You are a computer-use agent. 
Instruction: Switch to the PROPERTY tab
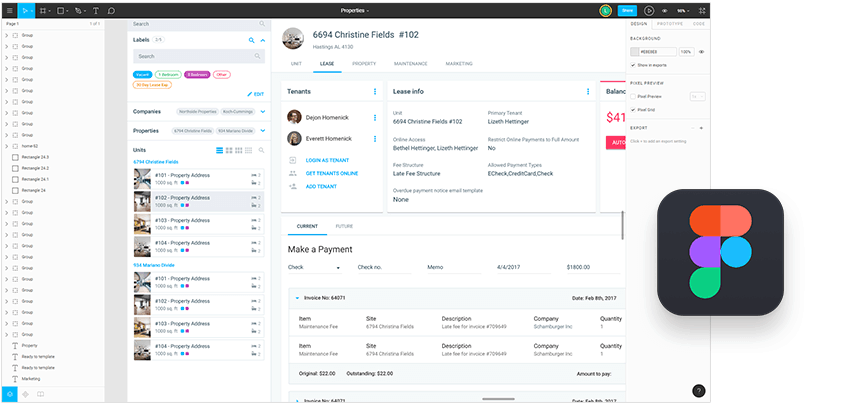pyautogui.click(x=364, y=64)
